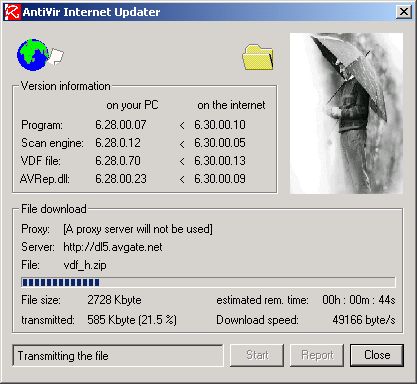Click the 'Scan engine:' label
This screenshot has height=384, width=417.
tap(52, 143)
